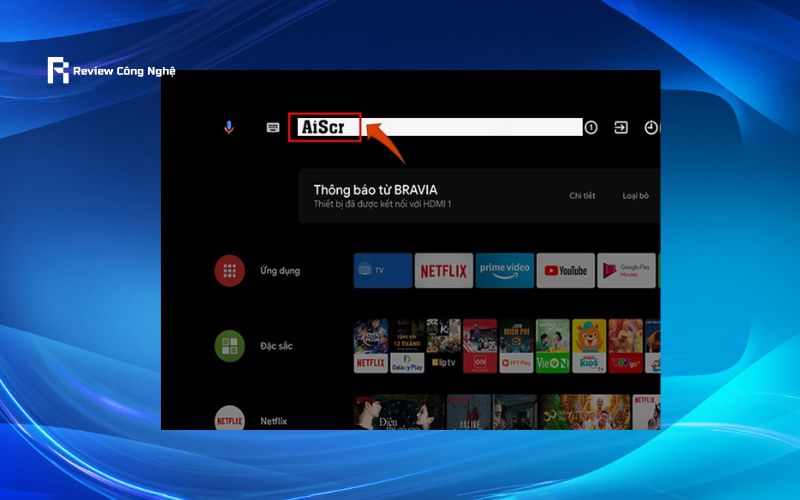Open the on-screen keyboard icon
Screen dimensions: 800x500
[273, 127]
